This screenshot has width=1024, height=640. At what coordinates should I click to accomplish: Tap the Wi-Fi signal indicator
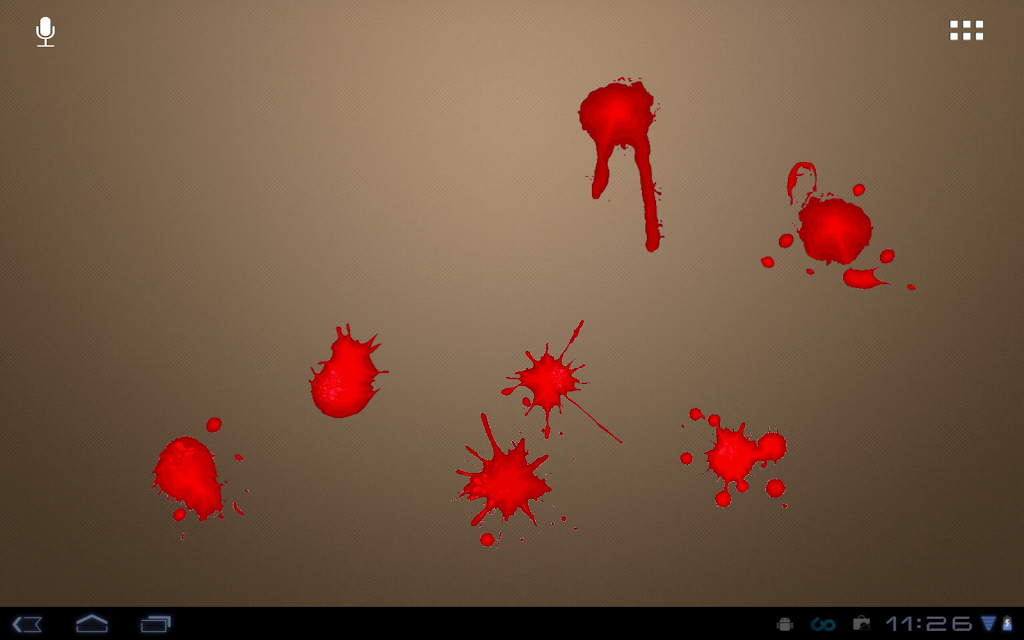coord(989,624)
